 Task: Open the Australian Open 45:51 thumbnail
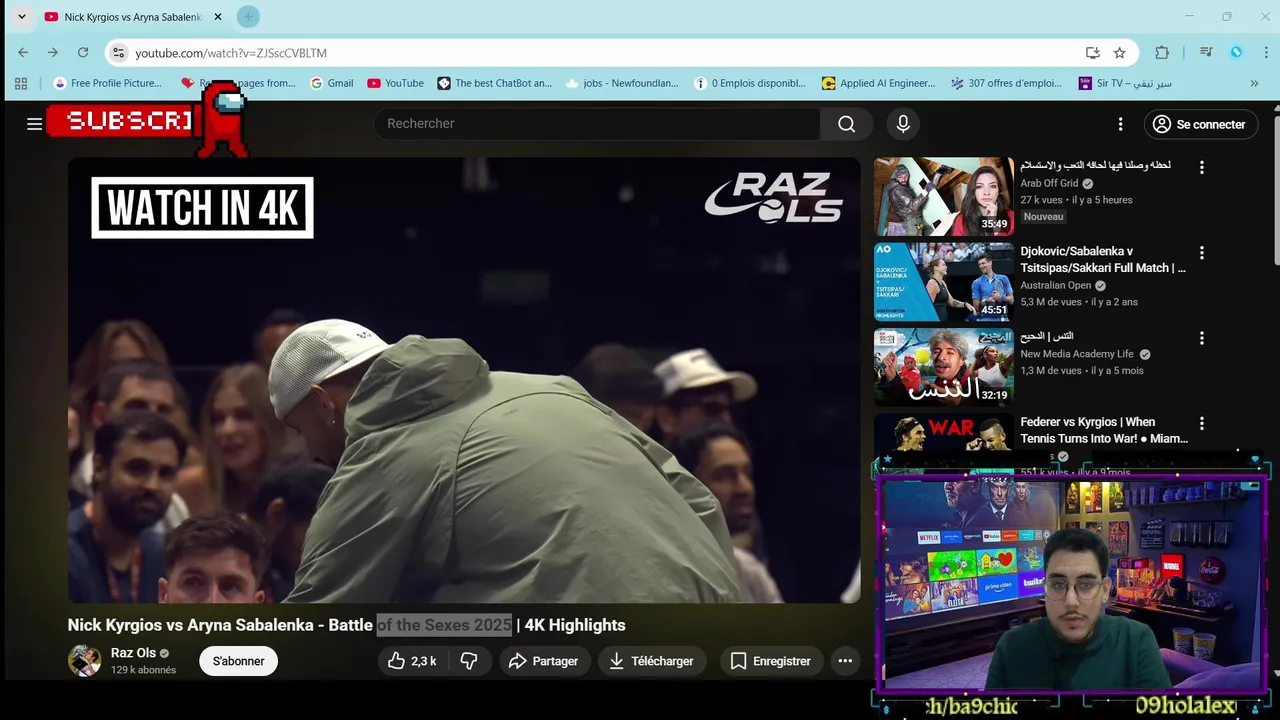pos(943,282)
